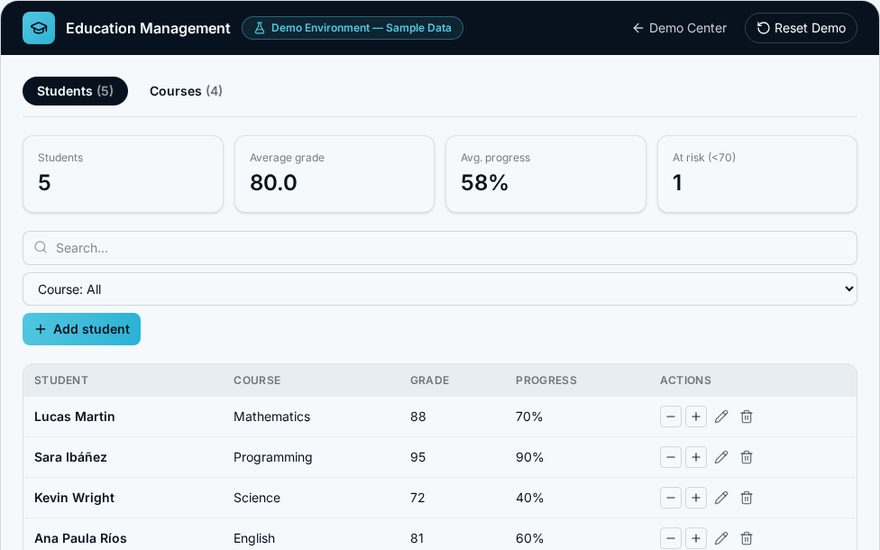880x550 pixels.
Task: Click the 70% progress value
Action: click(x=529, y=417)
